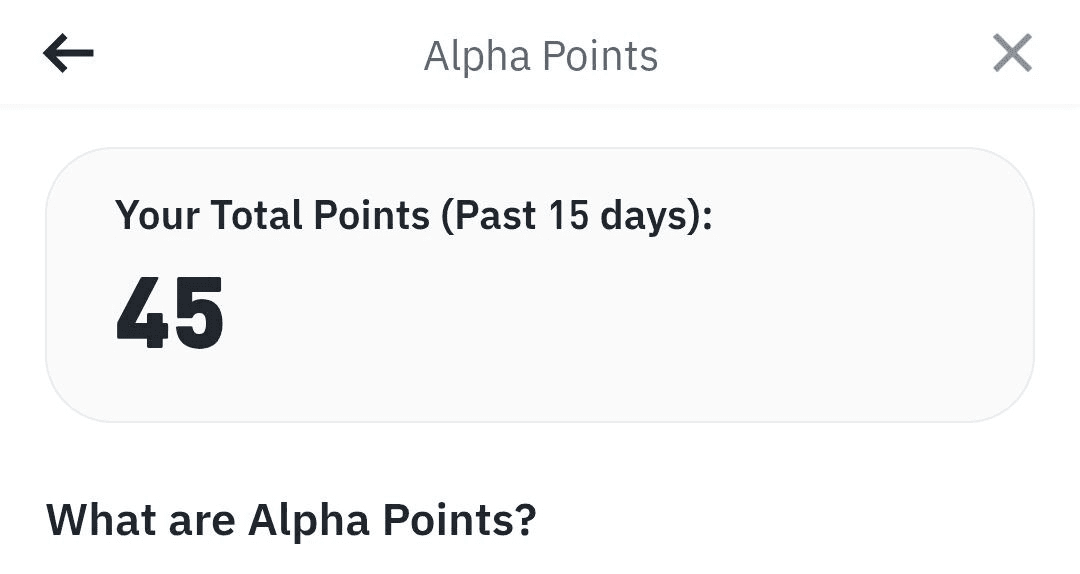
Task: Tap the total points summary card
Action: pyautogui.click(x=540, y=285)
